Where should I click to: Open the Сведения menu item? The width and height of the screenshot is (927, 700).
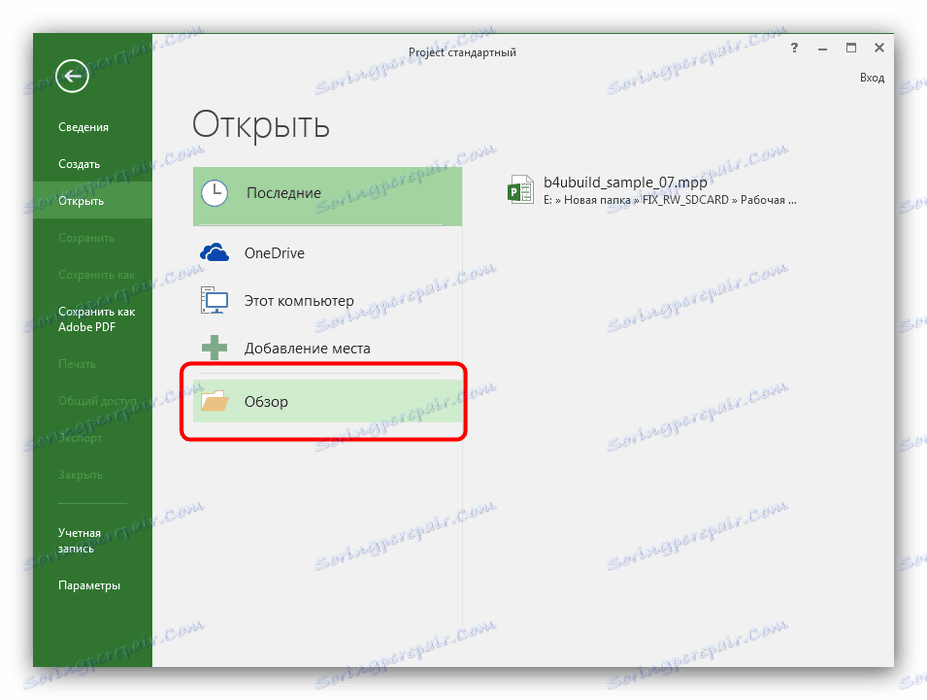pyautogui.click(x=83, y=127)
